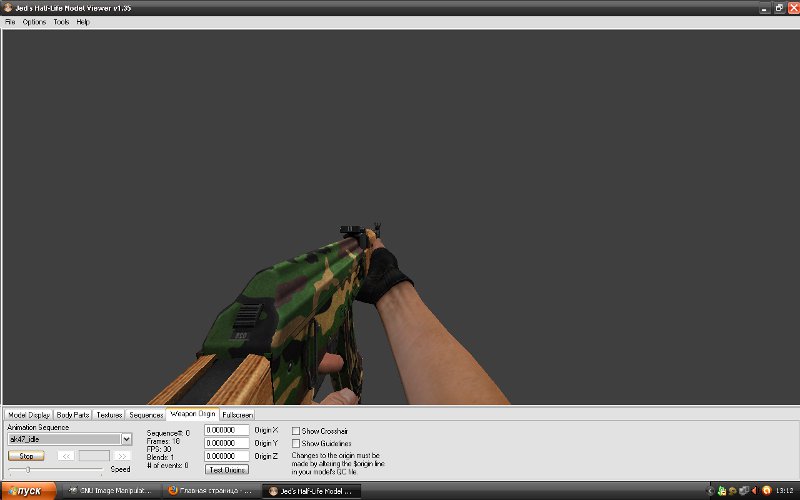800x500 pixels.
Task: Expand hidden system tray icons arrow
Action: click(x=710, y=491)
